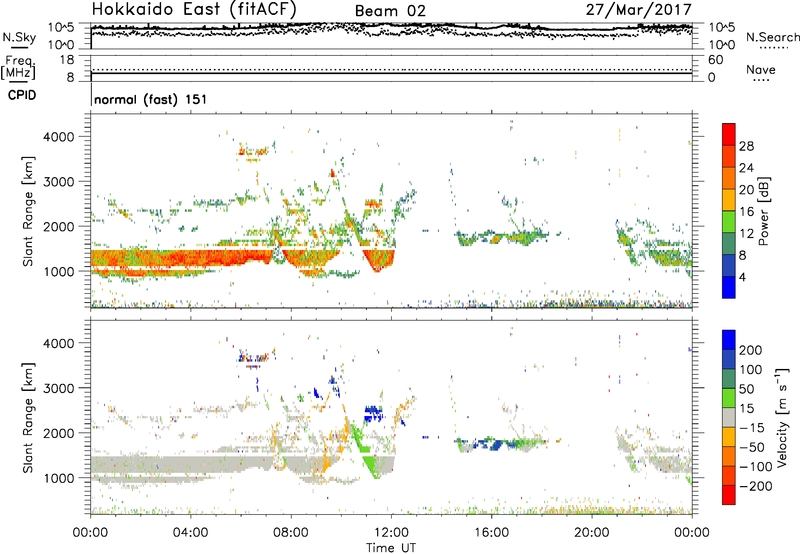Click the '3000' range tick in the velocity panel

58,388
